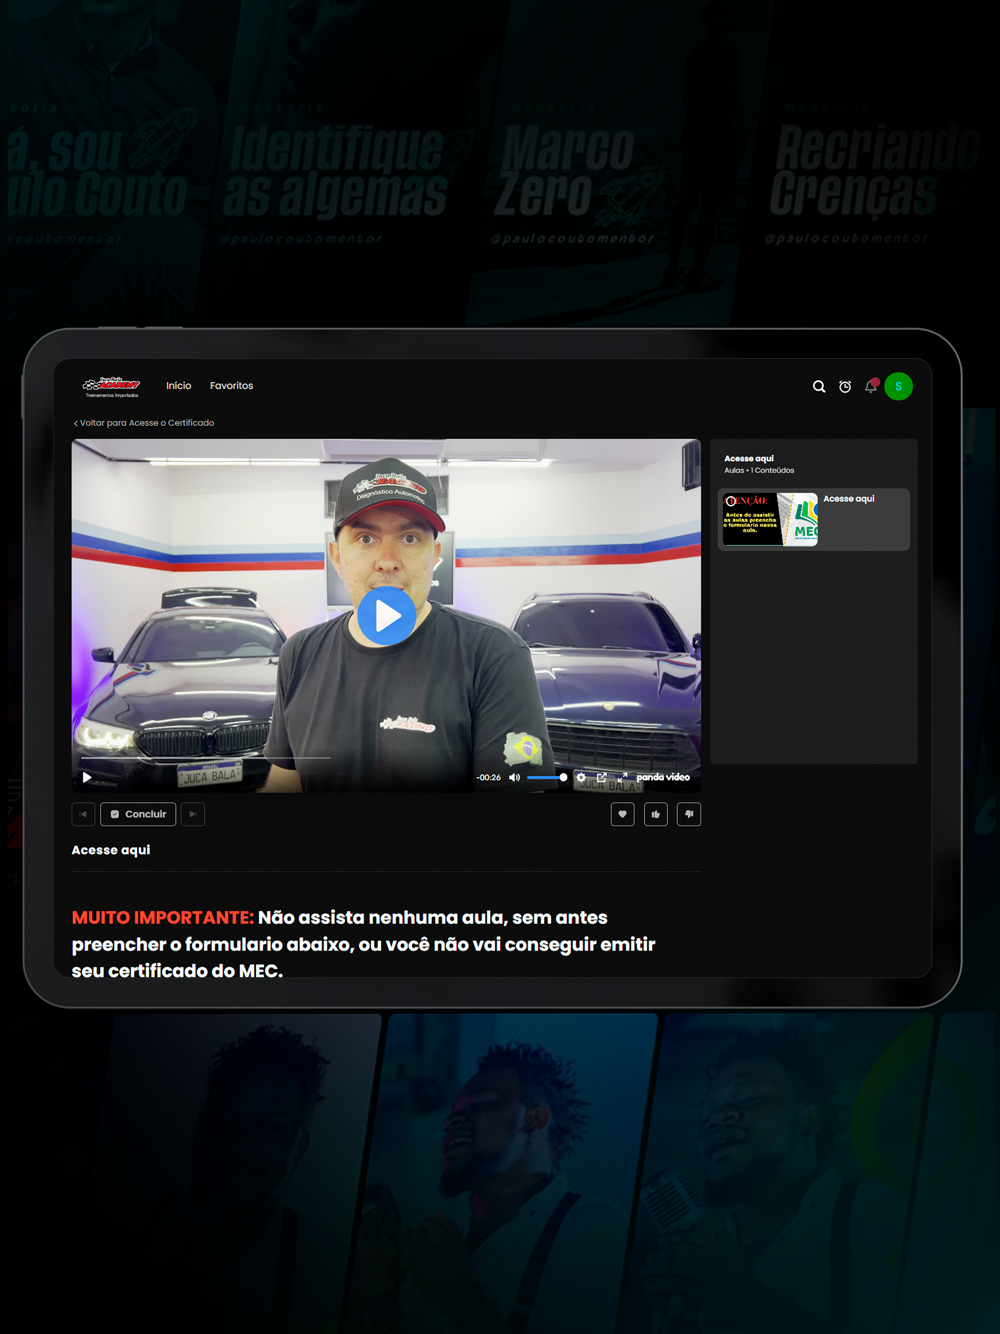
Task: Open the search magnifier icon
Action: tap(819, 386)
